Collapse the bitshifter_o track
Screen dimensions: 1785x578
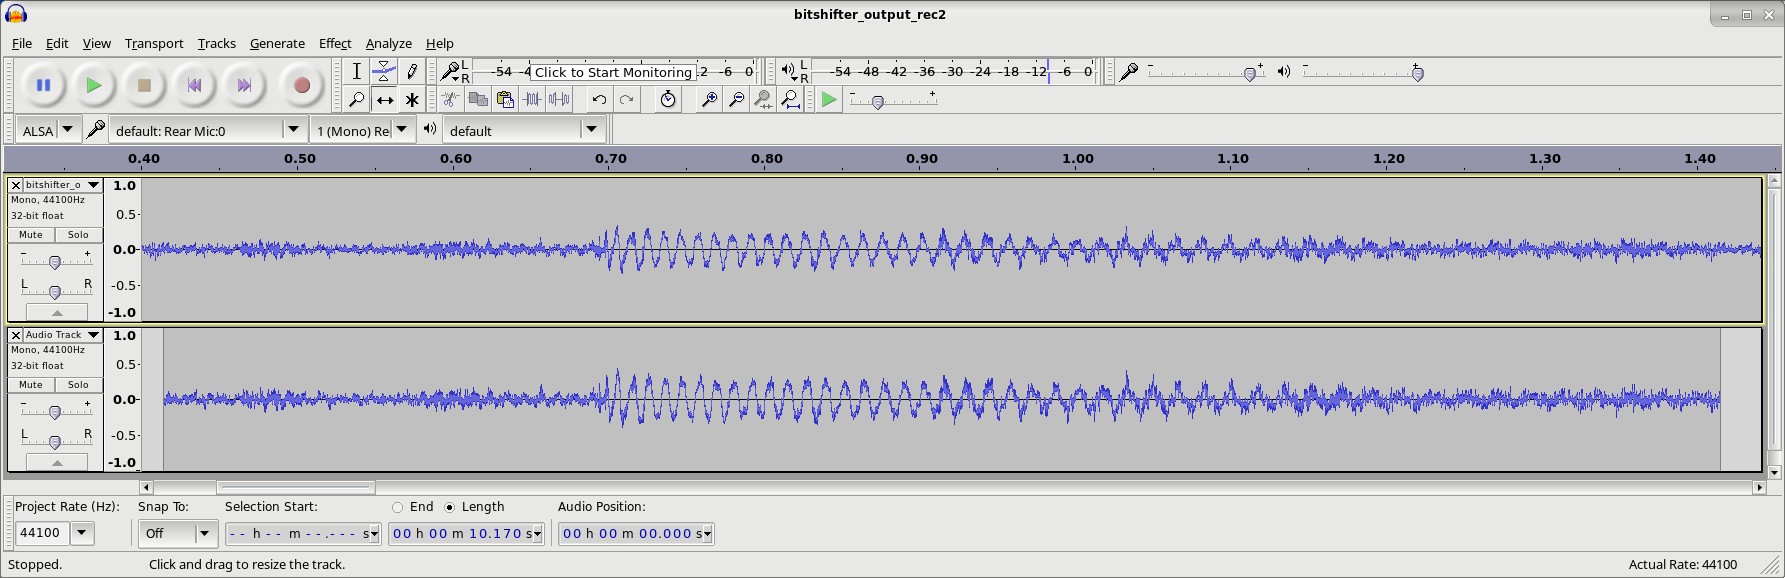[x=57, y=313]
